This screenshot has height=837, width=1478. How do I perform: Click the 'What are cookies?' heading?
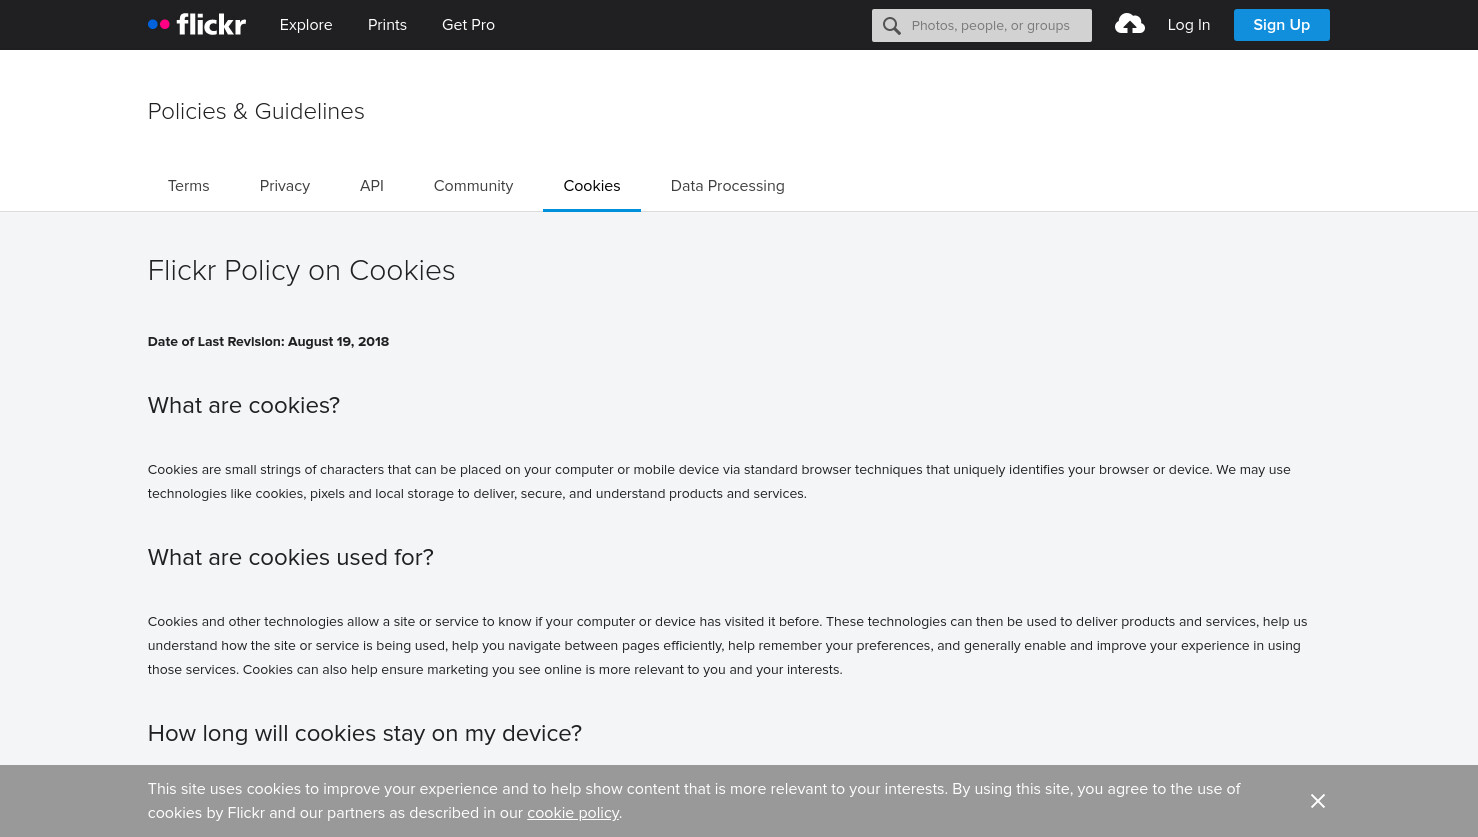click(244, 405)
